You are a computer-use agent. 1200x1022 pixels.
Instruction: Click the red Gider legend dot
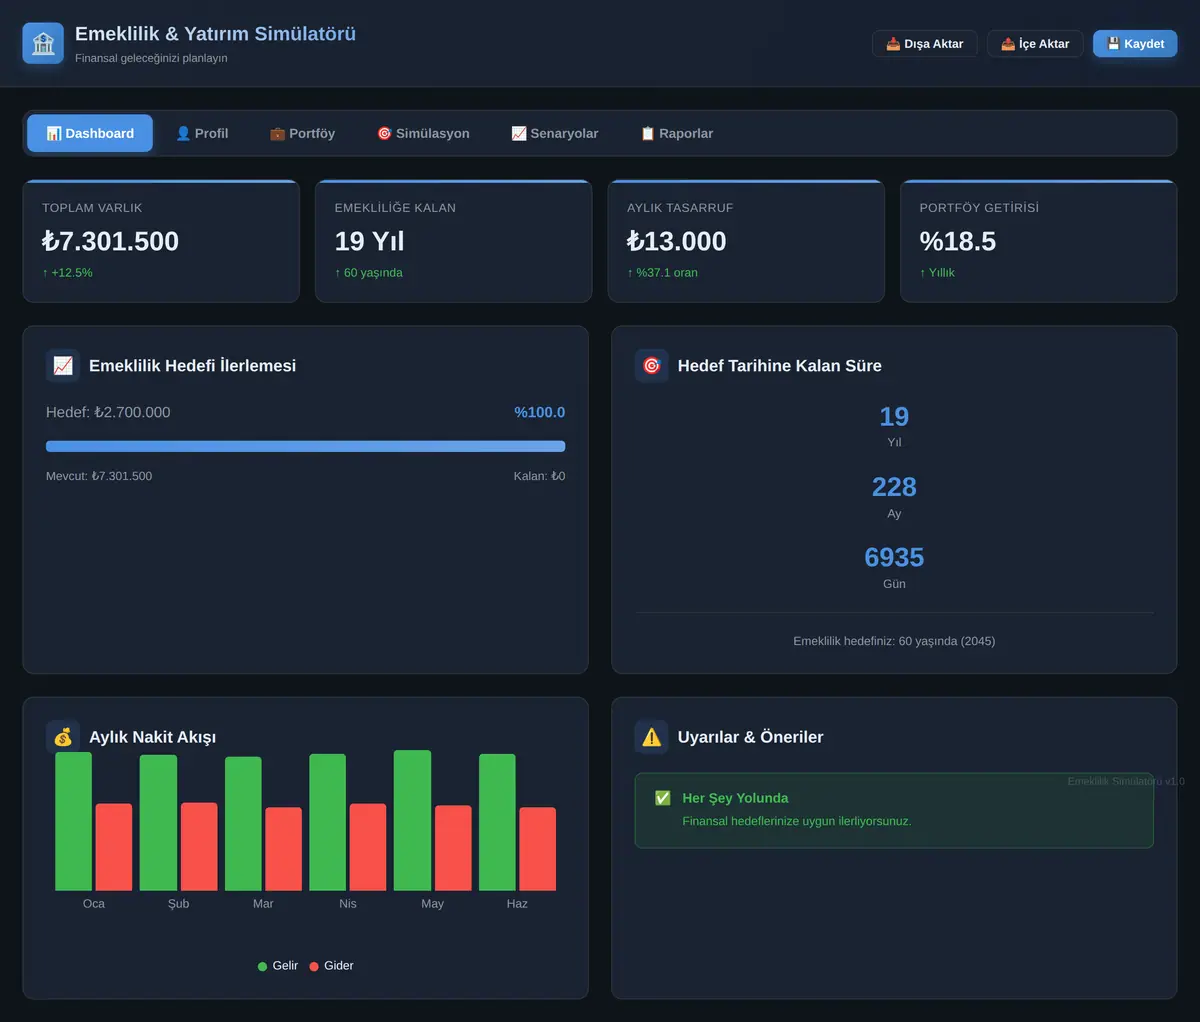(x=314, y=966)
